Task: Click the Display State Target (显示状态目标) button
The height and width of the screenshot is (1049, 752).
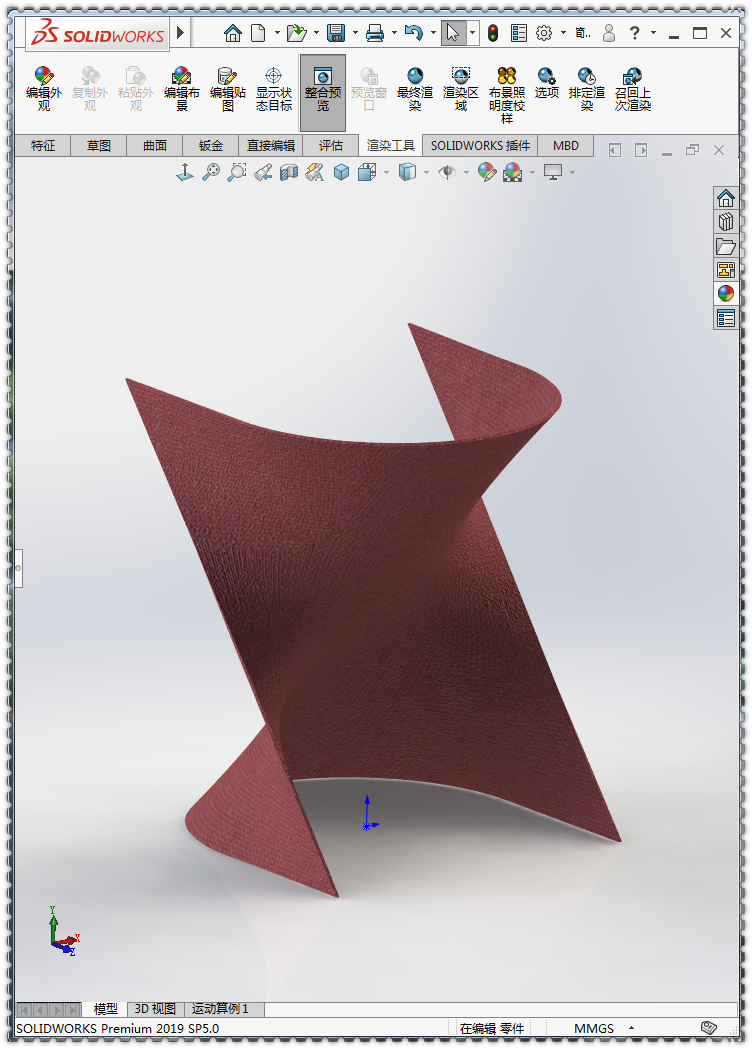Action: click(x=273, y=89)
